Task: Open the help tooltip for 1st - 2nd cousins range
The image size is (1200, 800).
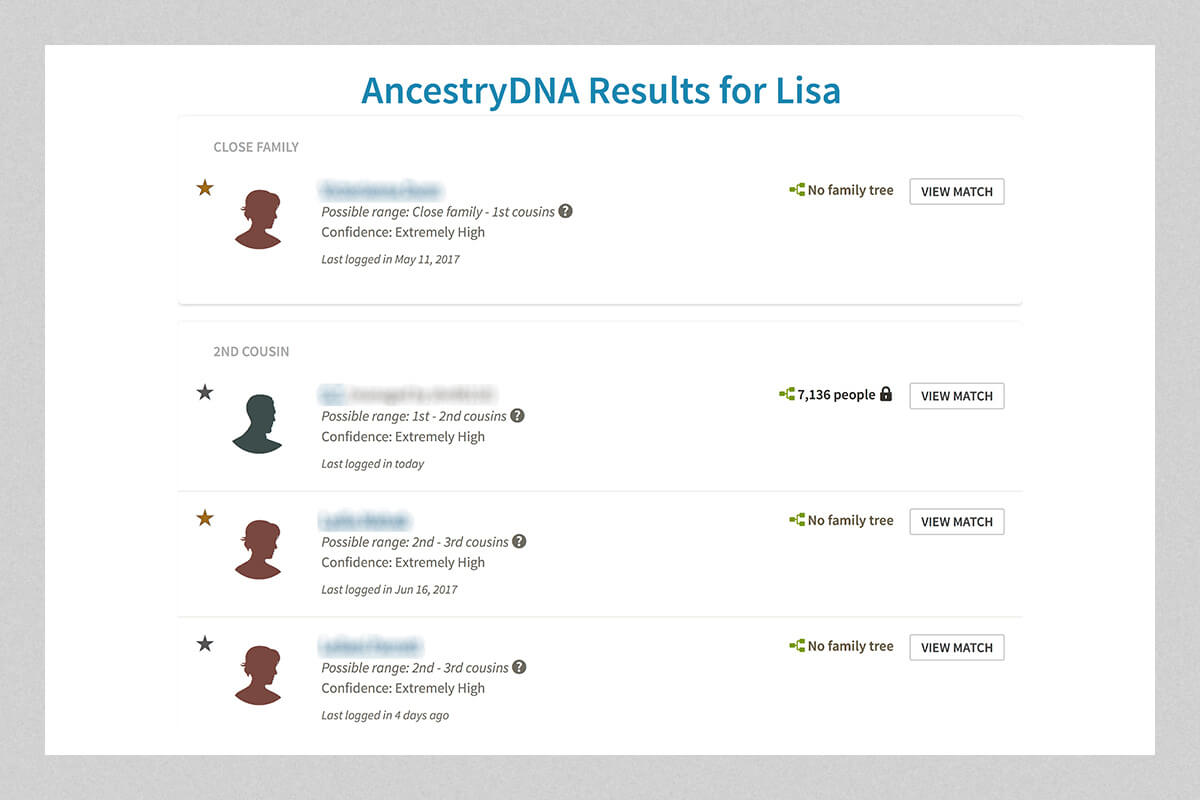Action: (518, 415)
